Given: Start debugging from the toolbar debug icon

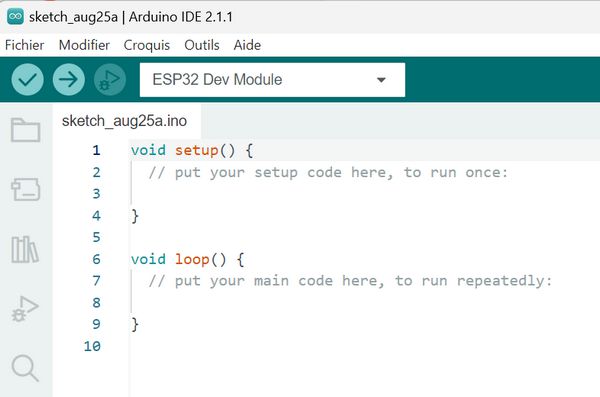Looking at the screenshot, I should pyautogui.click(x=110, y=80).
